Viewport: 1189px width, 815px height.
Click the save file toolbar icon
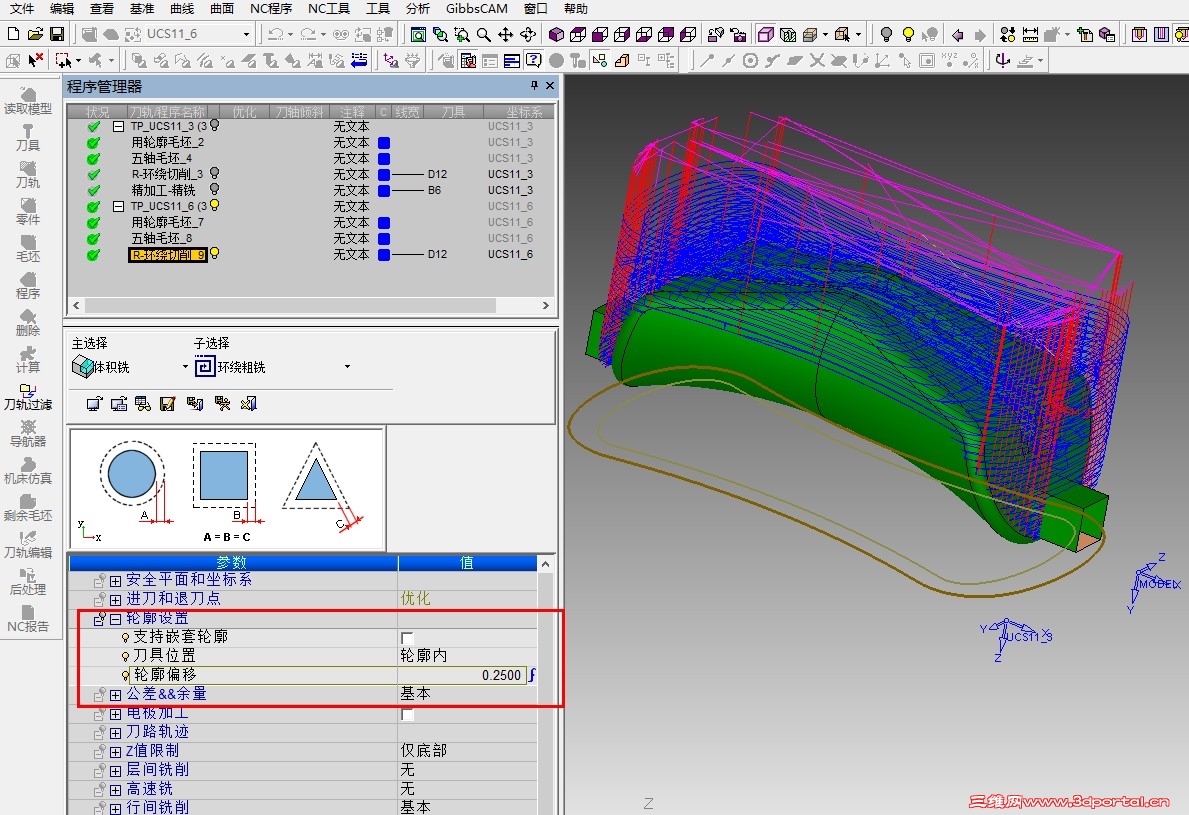tap(57, 34)
